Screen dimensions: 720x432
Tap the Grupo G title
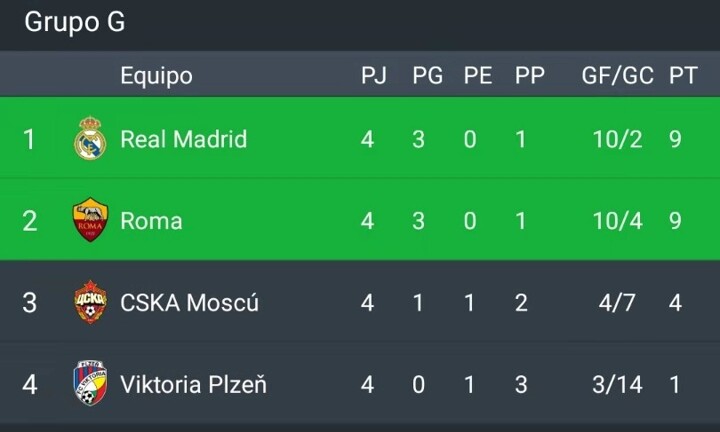pos(74,22)
